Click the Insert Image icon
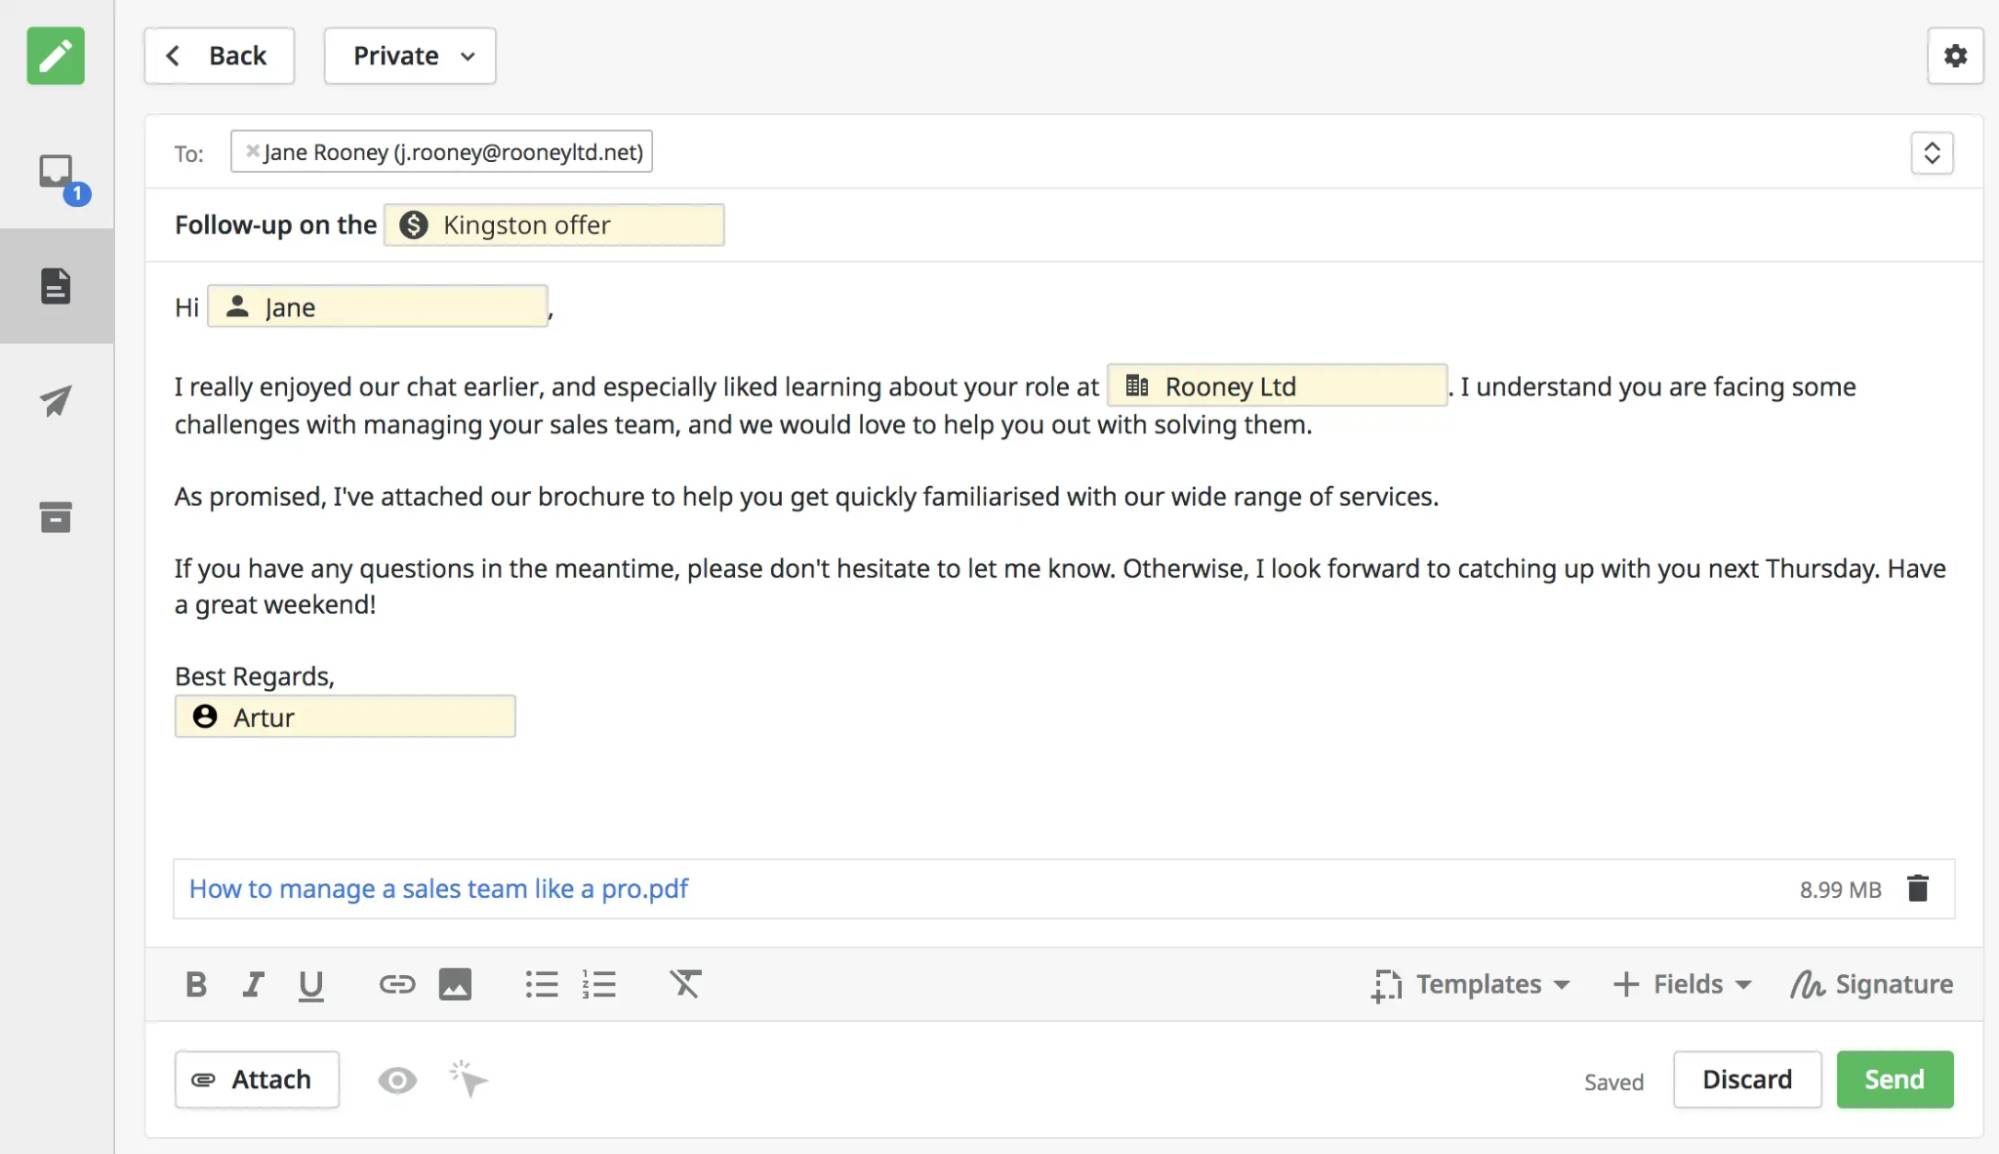Image resolution: width=1999 pixels, height=1154 pixels. [455, 984]
